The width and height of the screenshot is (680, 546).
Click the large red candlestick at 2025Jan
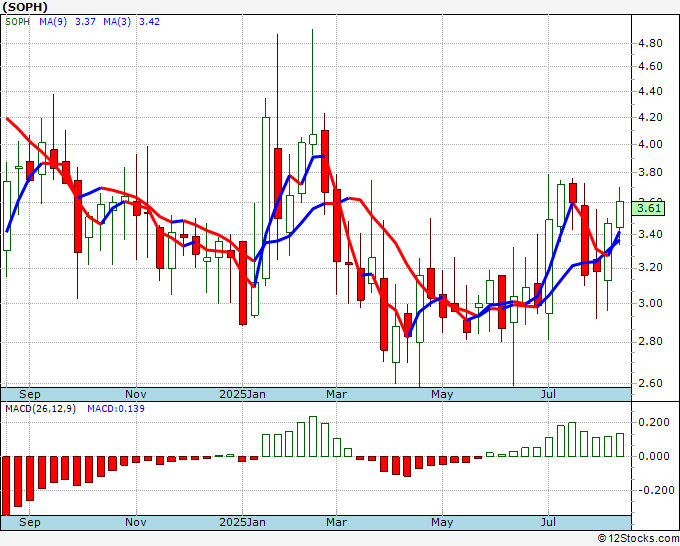tap(243, 283)
